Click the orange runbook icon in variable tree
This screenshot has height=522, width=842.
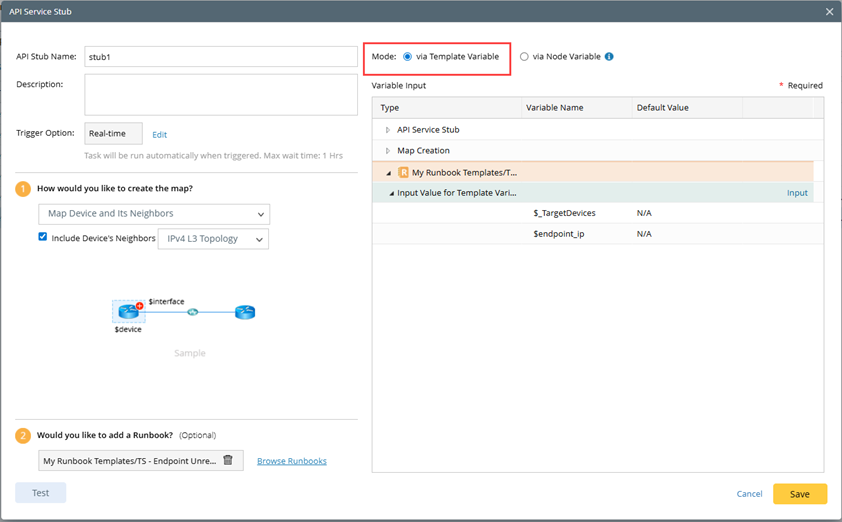(403, 172)
